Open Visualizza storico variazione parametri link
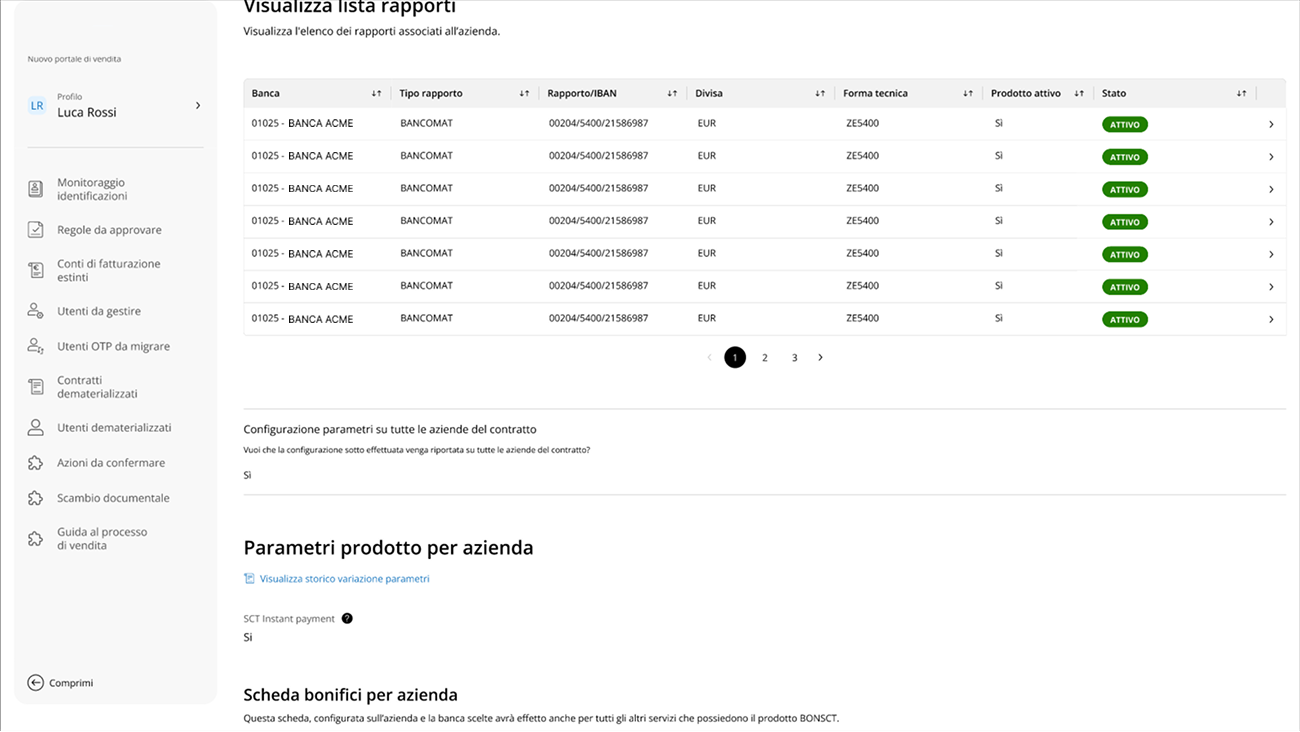This screenshot has height=732, width=1300. click(344, 579)
